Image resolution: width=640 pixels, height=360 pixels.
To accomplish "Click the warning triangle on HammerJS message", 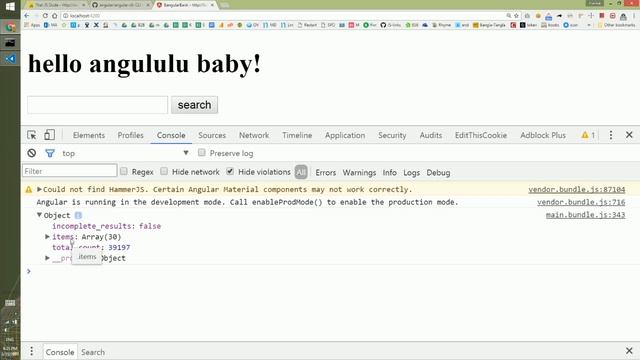I will pyautogui.click(x=29, y=189).
